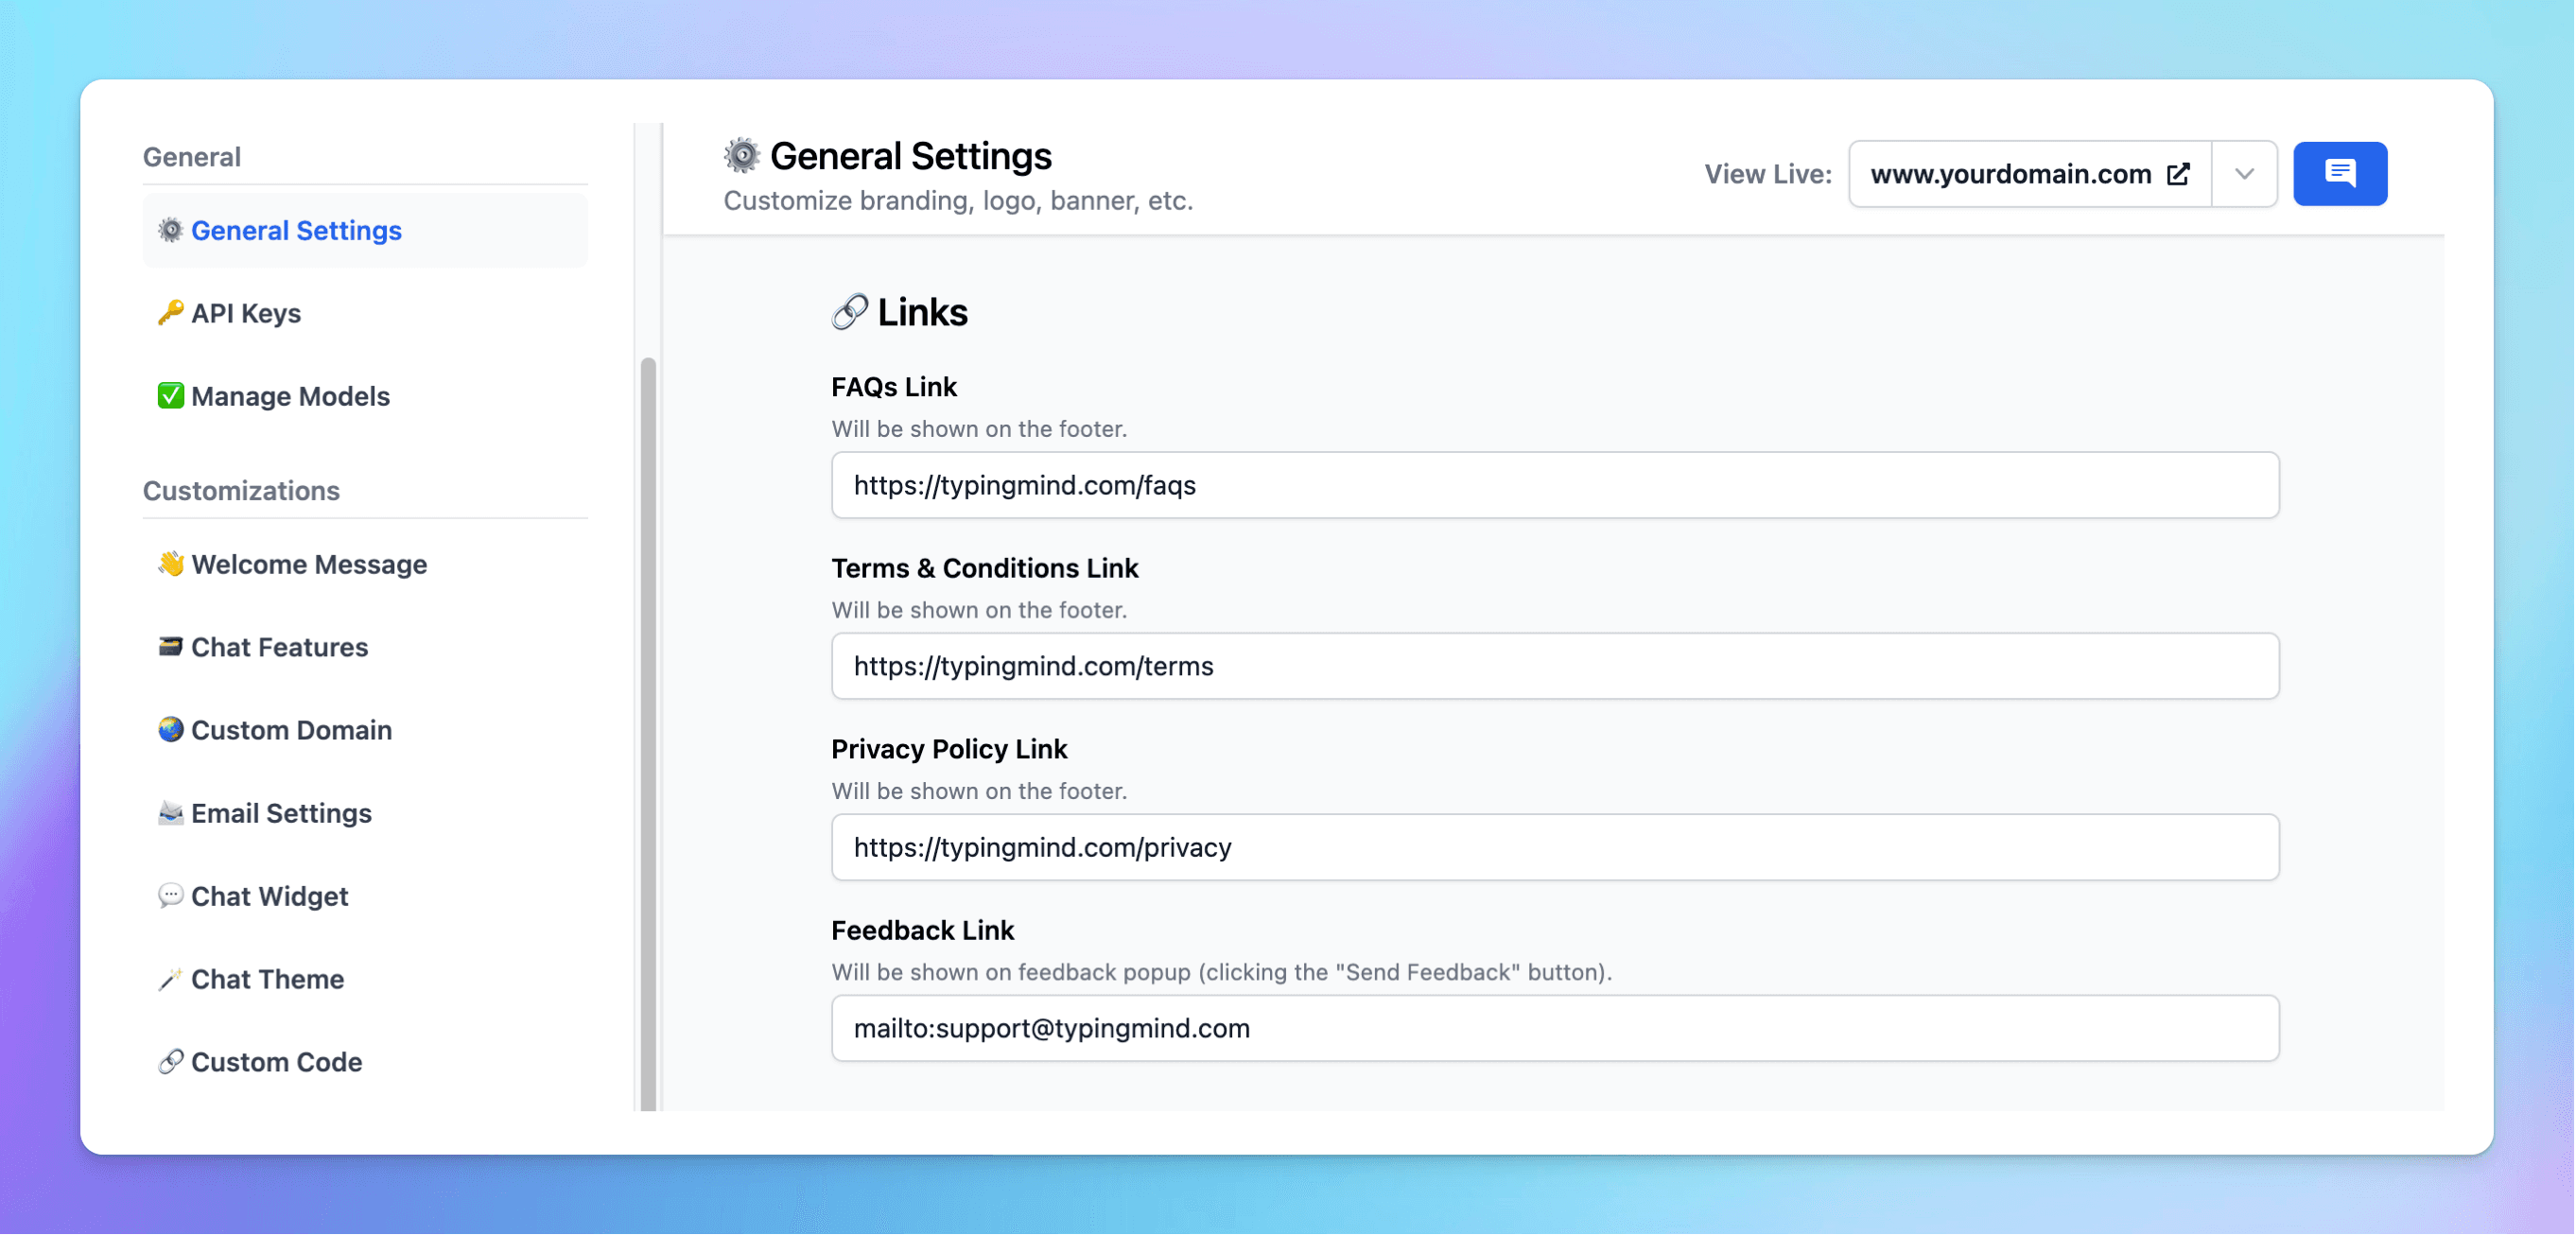This screenshot has width=2576, height=1235.
Task: Click the blue chat bubble icon button
Action: pos(2339,174)
